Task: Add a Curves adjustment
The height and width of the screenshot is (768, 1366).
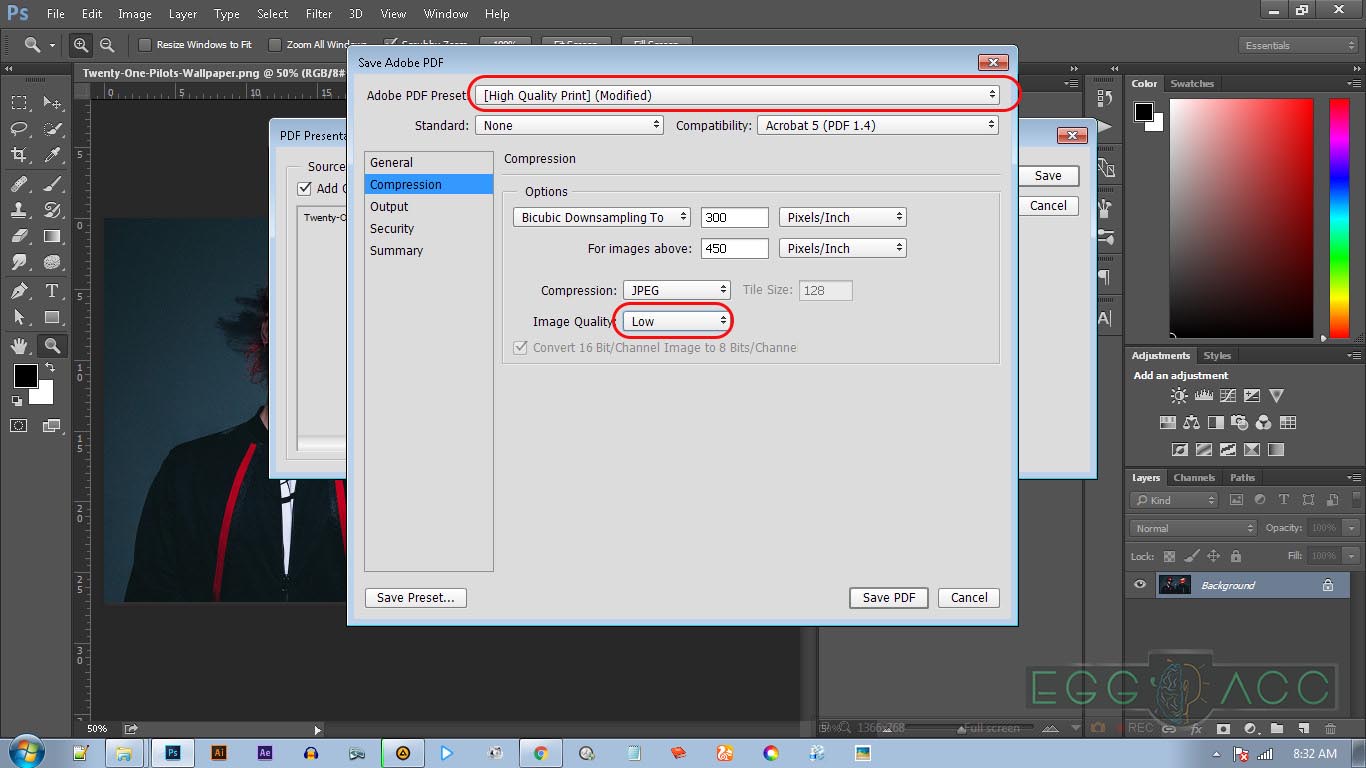Action: 1228,396
